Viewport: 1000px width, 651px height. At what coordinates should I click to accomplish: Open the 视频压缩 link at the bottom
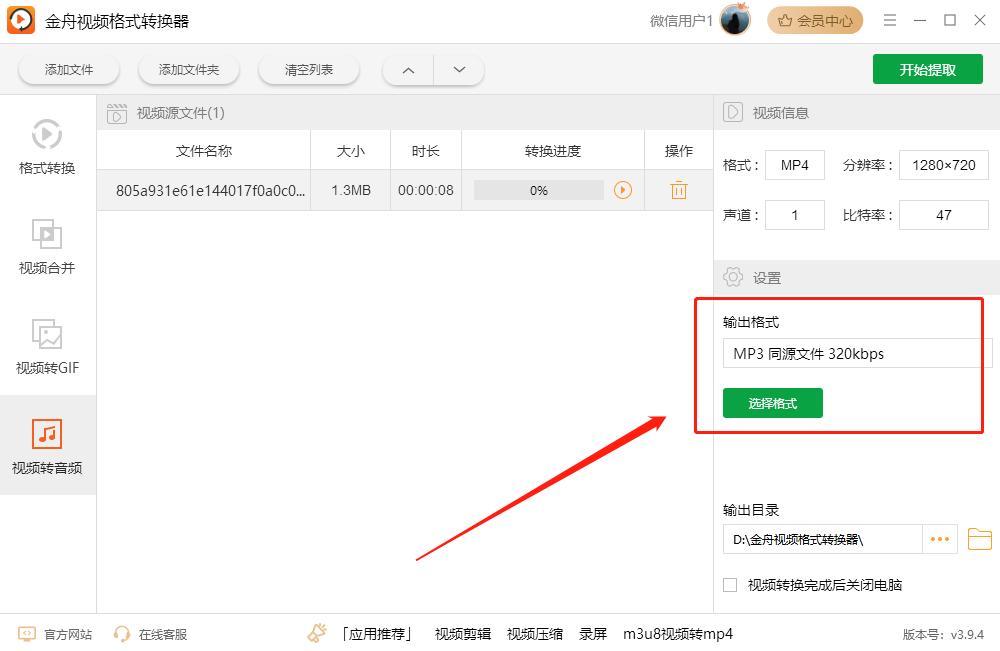533,634
